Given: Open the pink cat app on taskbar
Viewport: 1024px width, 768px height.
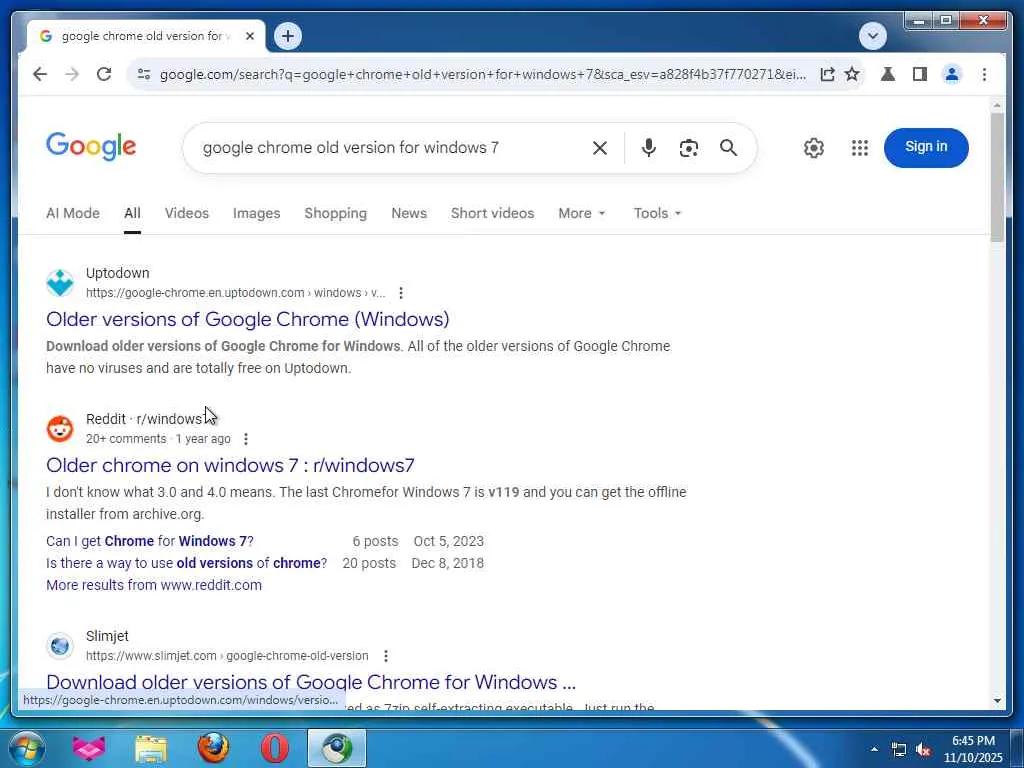Looking at the screenshot, I should [89, 748].
